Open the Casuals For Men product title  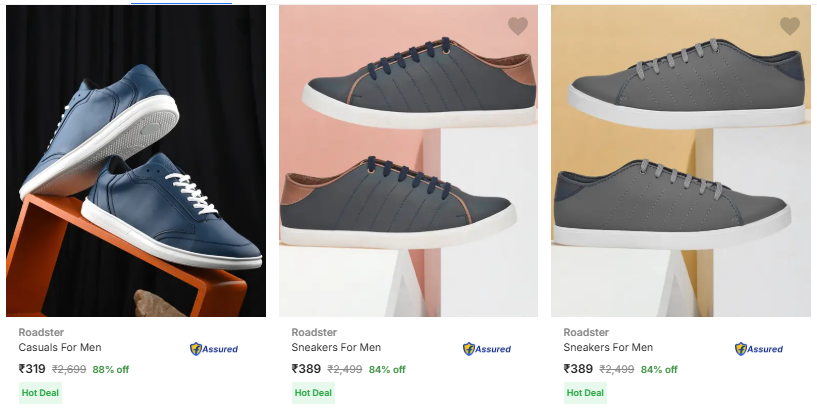point(60,348)
